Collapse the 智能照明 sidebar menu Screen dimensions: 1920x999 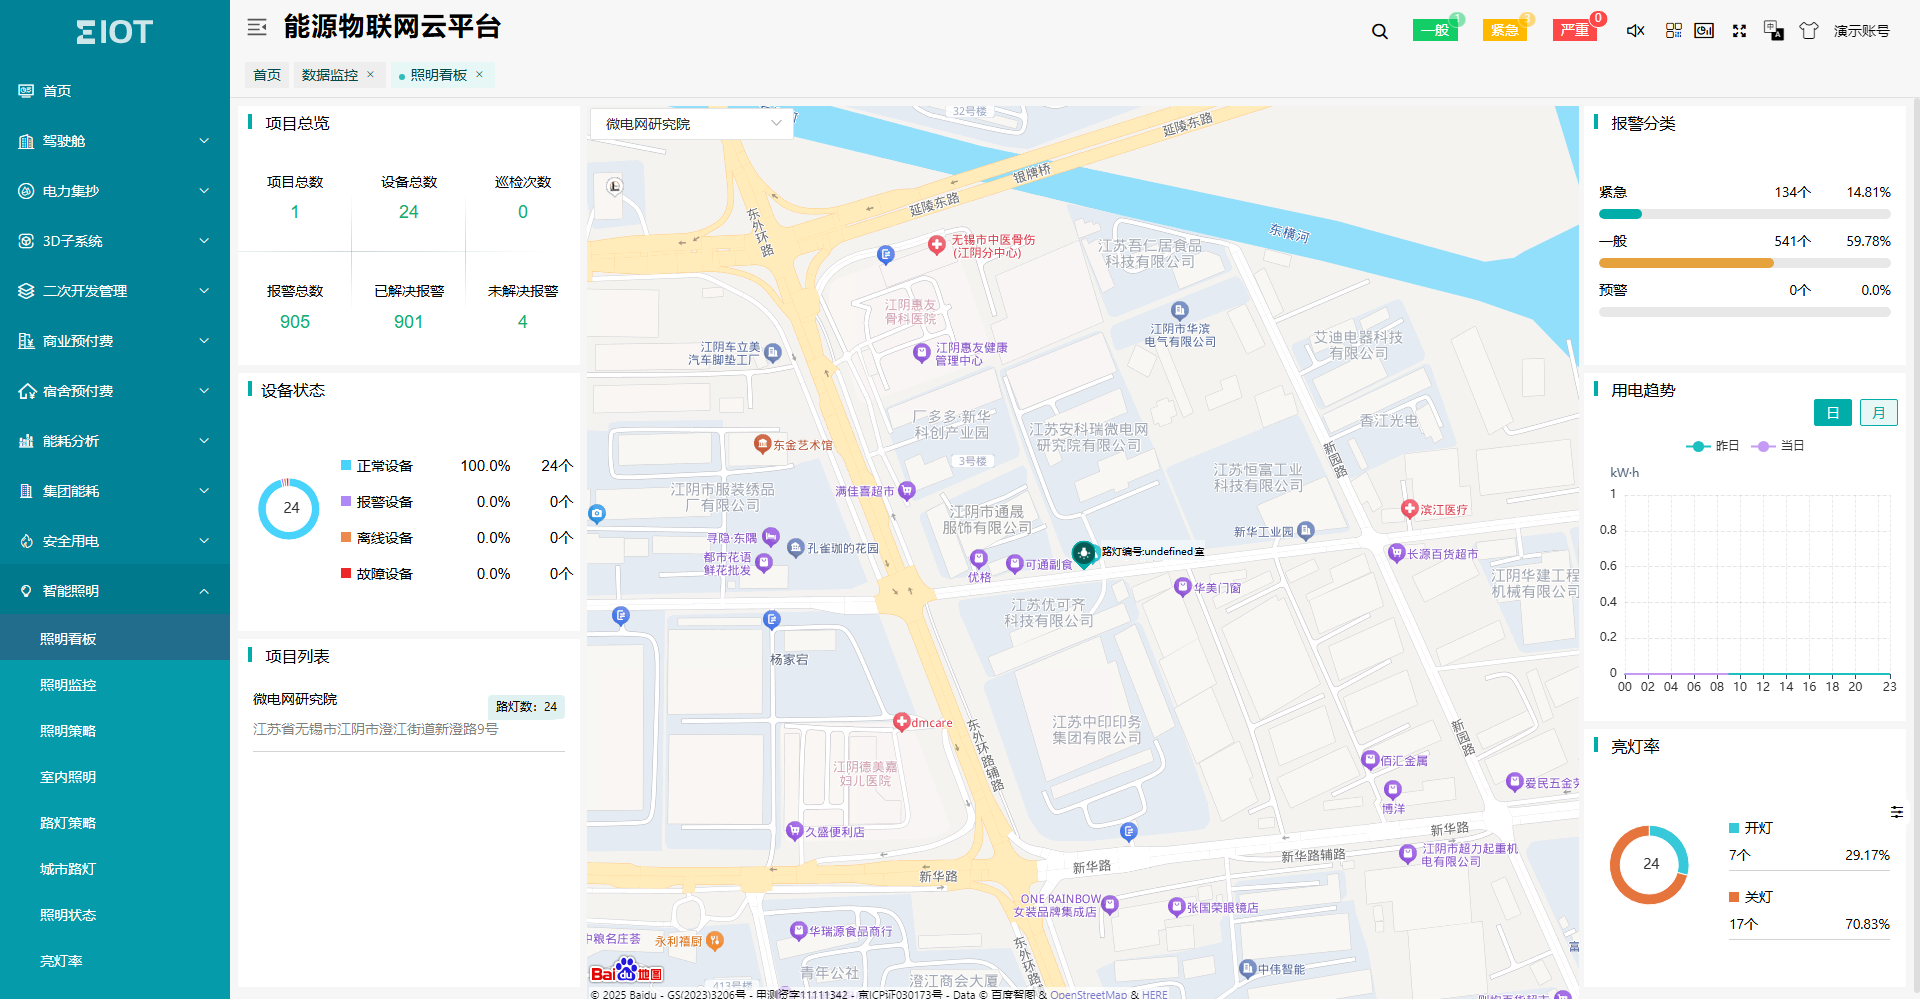point(115,591)
